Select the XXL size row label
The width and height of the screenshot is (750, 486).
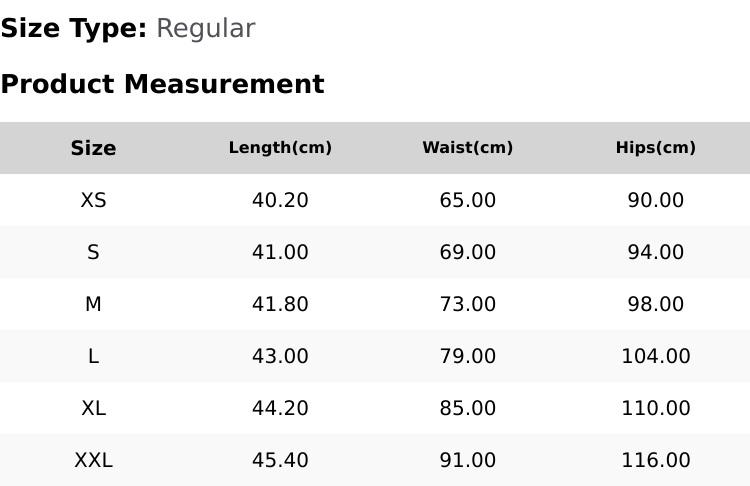pyautogui.click(x=93, y=461)
